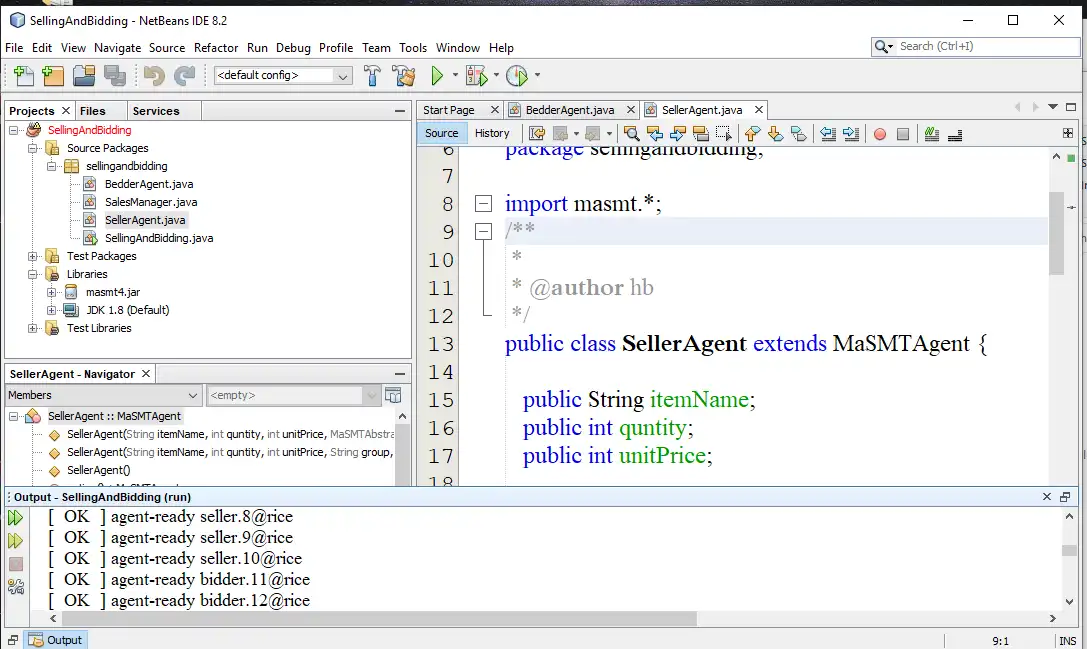This screenshot has height=649, width=1087.
Task: Click the Next Bookmark icon
Action: (776, 134)
